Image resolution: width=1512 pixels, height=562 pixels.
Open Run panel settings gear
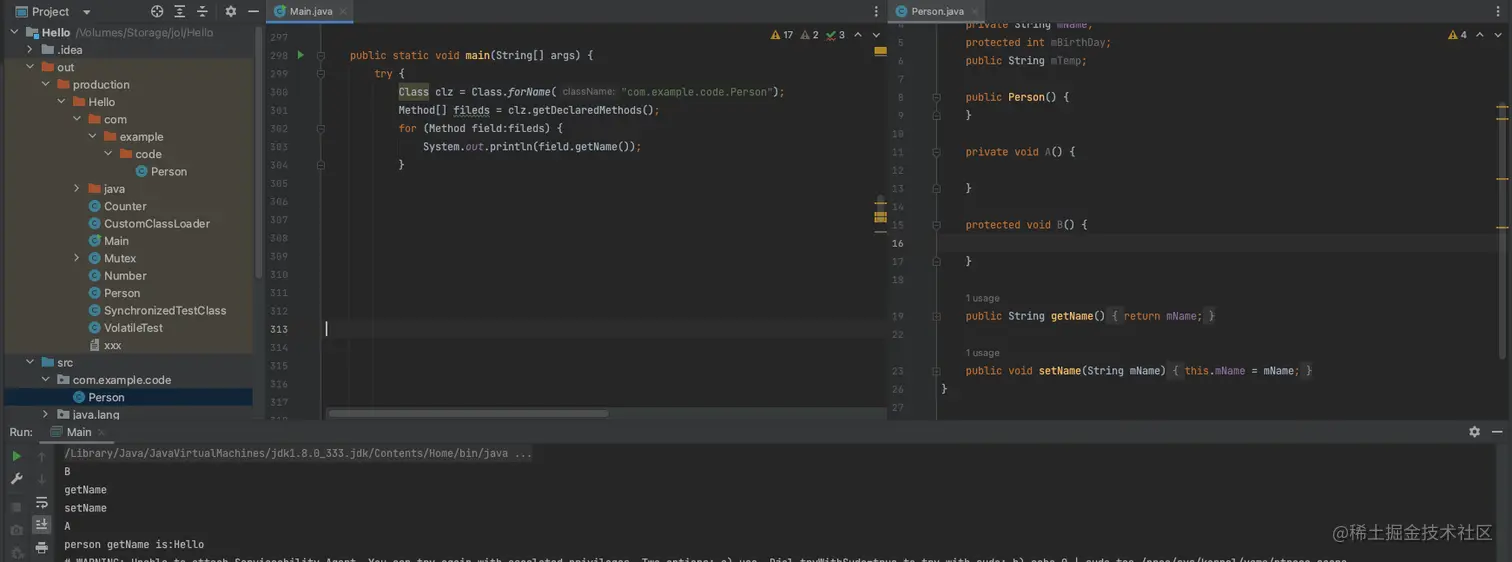(1474, 432)
